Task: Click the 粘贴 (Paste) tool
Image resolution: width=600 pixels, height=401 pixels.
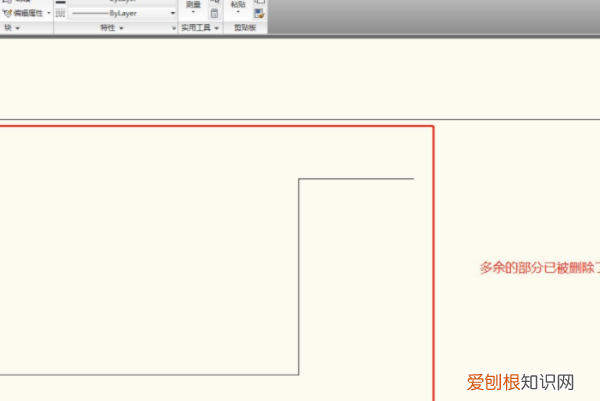Action: click(237, 4)
